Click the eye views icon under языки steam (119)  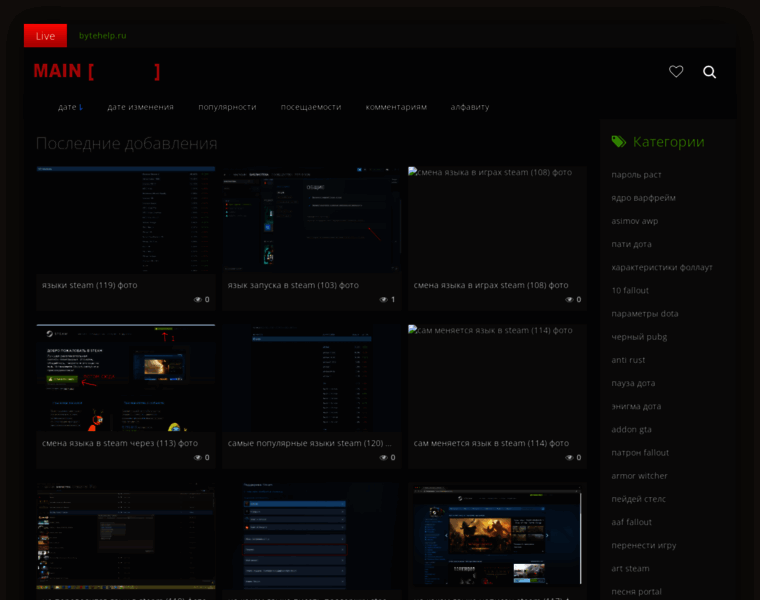(x=197, y=300)
